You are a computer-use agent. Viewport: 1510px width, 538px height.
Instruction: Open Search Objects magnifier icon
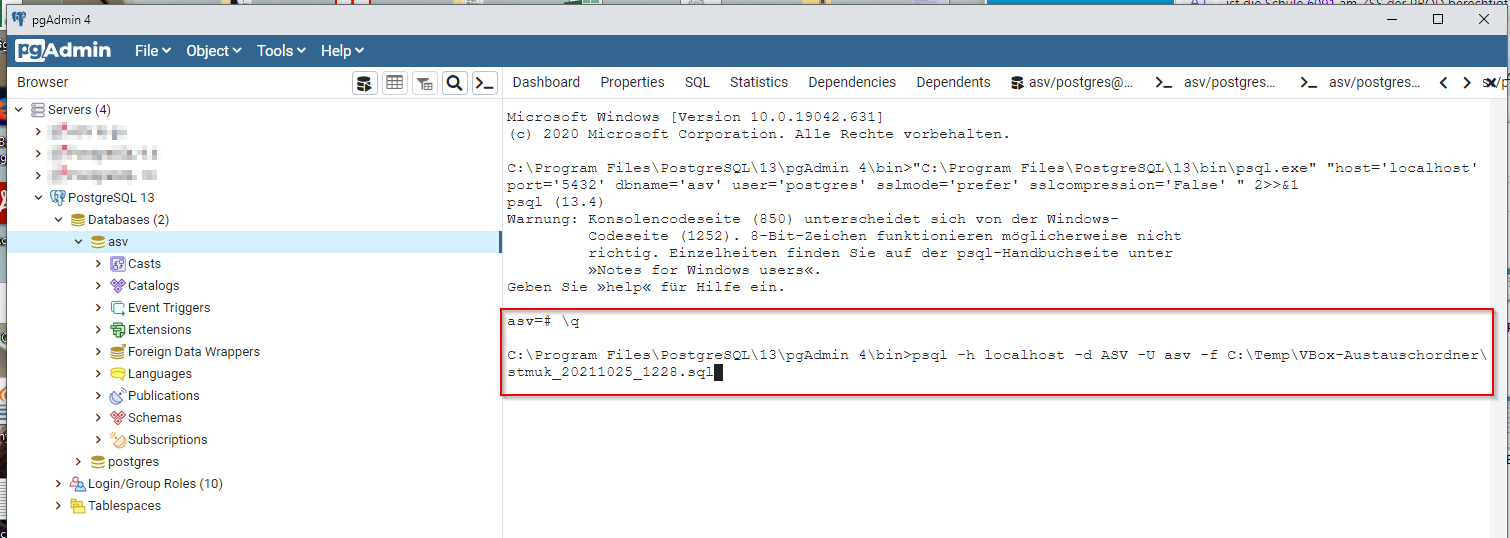tap(455, 83)
